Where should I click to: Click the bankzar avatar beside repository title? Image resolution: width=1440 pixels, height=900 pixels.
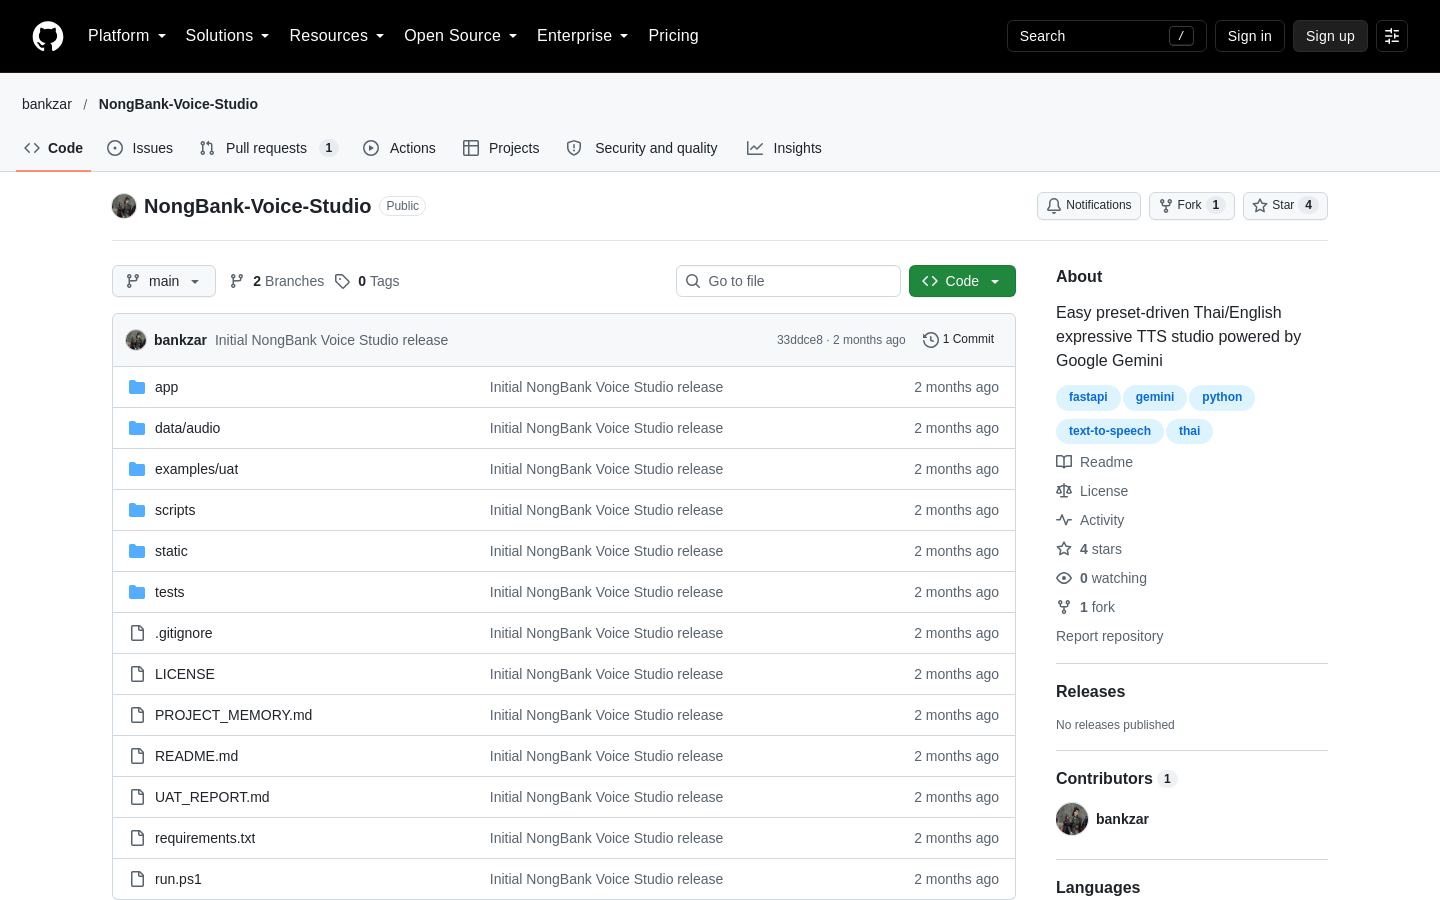click(124, 206)
